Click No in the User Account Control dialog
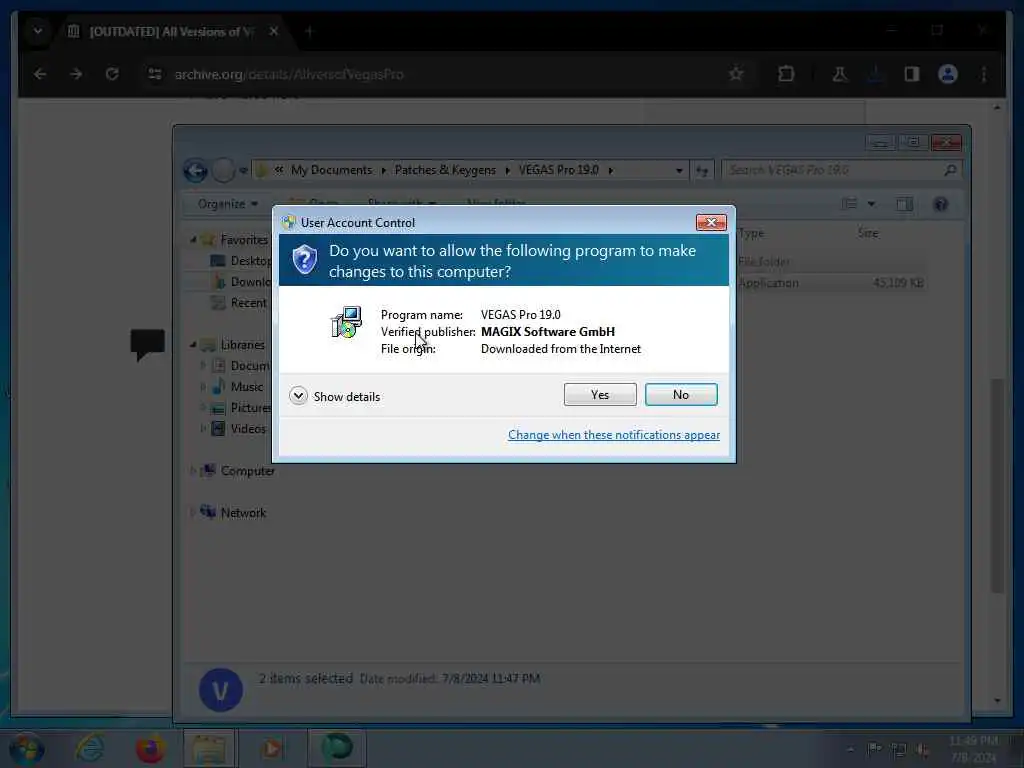Viewport: 1024px width, 768px height. point(680,394)
